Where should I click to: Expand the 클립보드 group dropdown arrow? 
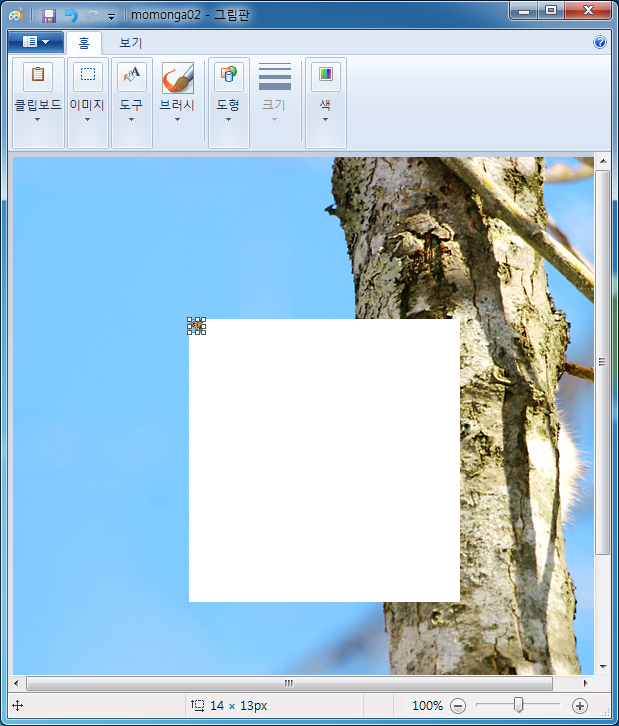click(x=38, y=119)
